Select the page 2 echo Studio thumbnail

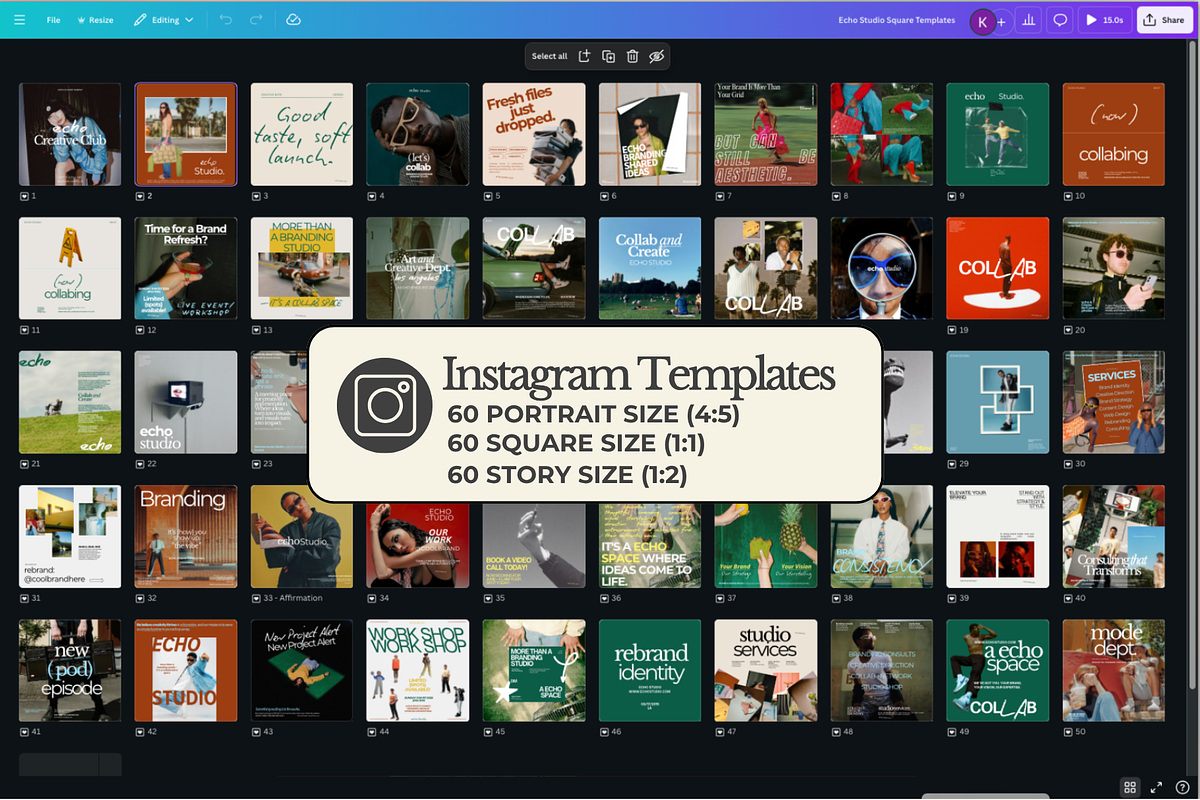(x=186, y=134)
